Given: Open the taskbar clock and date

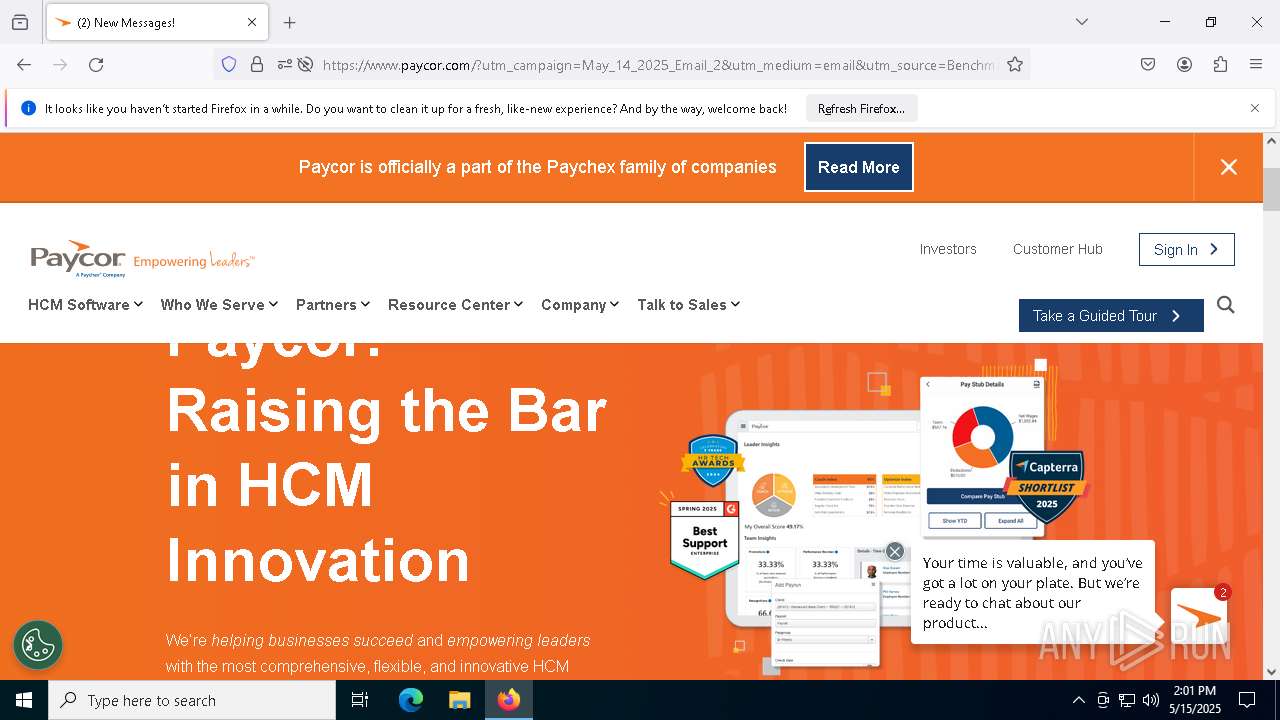Looking at the screenshot, I should (1195, 700).
